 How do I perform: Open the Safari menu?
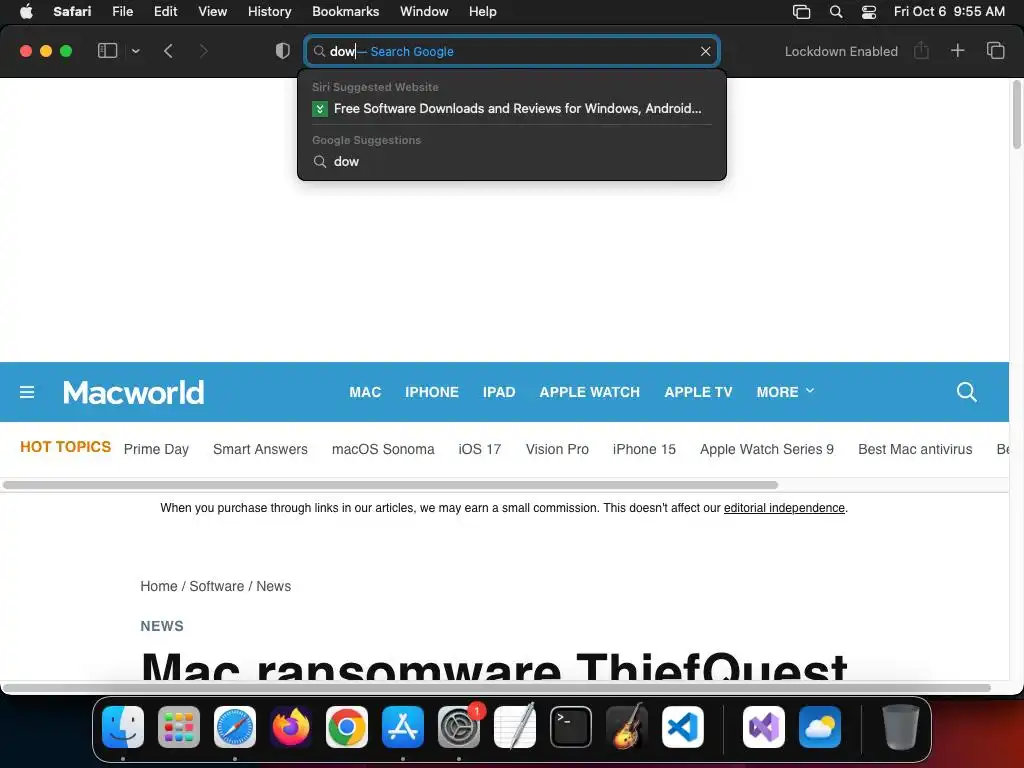[x=72, y=11]
